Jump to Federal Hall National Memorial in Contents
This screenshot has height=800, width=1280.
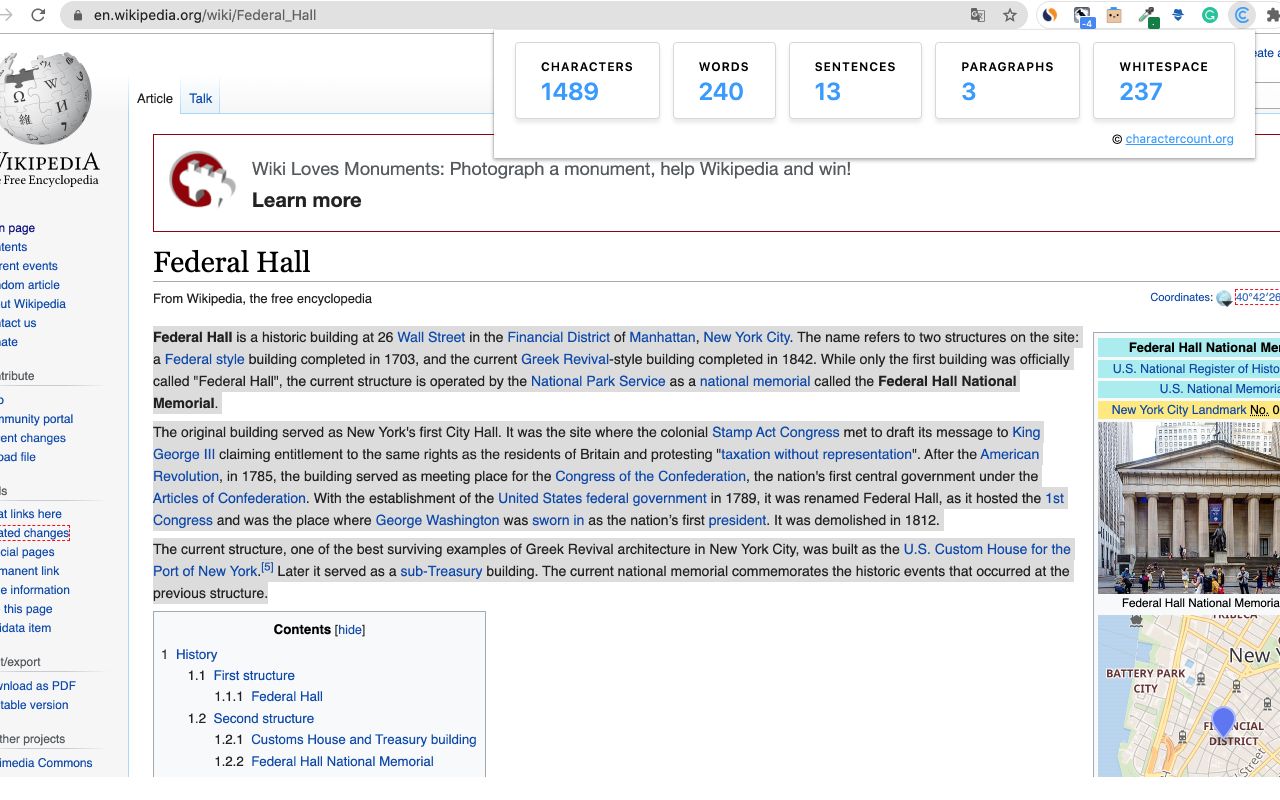(342, 761)
